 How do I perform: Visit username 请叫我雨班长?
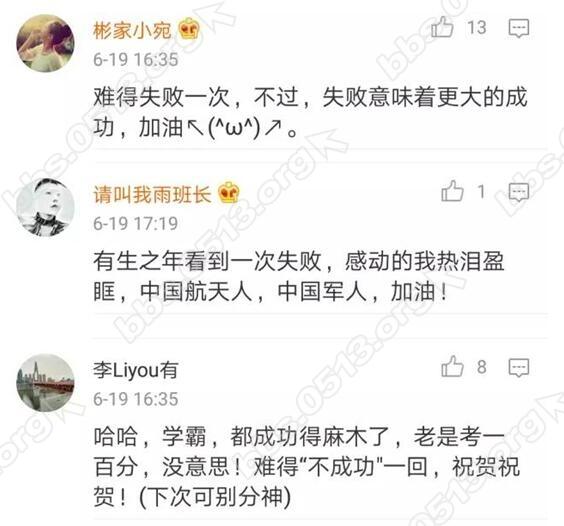pyautogui.click(x=152, y=194)
